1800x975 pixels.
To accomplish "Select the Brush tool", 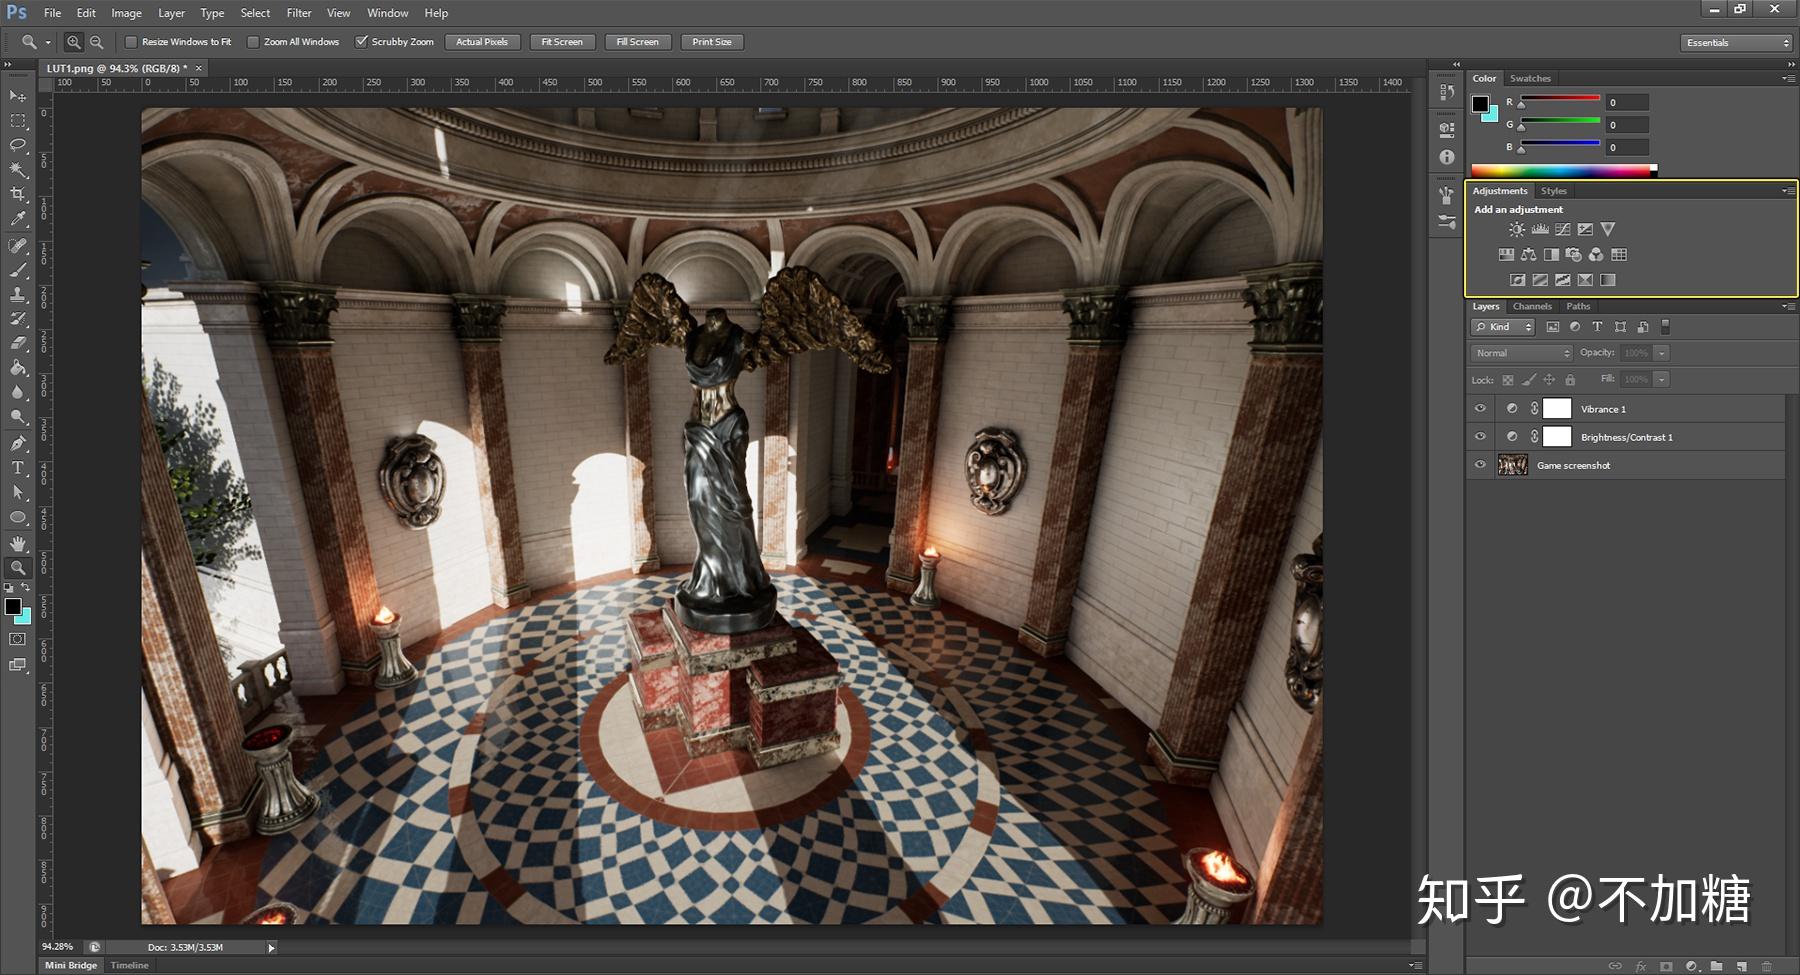I will pyautogui.click(x=17, y=270).
